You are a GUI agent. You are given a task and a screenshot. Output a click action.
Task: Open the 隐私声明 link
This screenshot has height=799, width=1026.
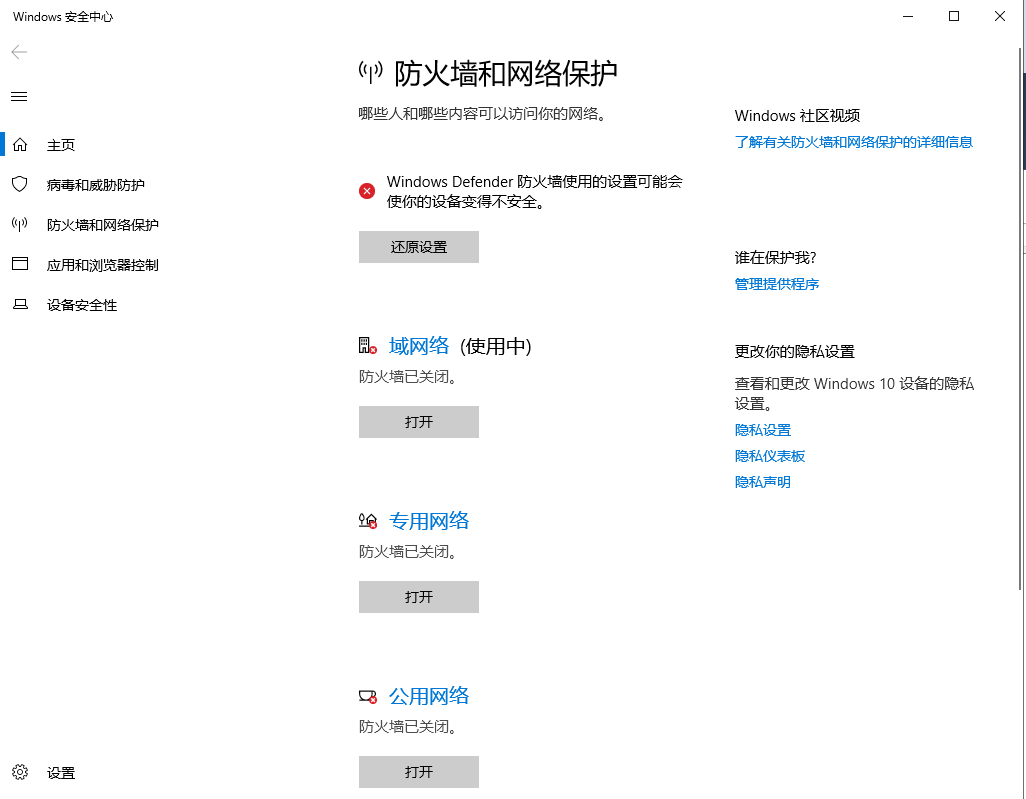(763, 482)
